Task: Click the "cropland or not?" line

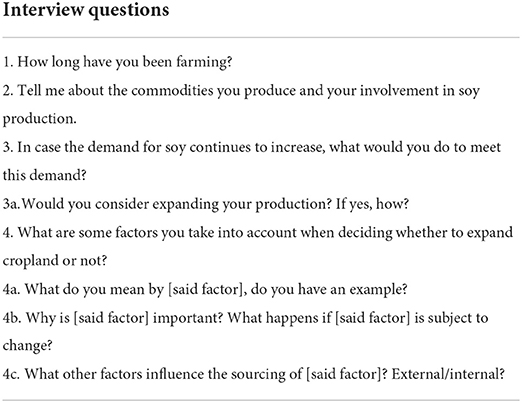Action: click(55, 260)
